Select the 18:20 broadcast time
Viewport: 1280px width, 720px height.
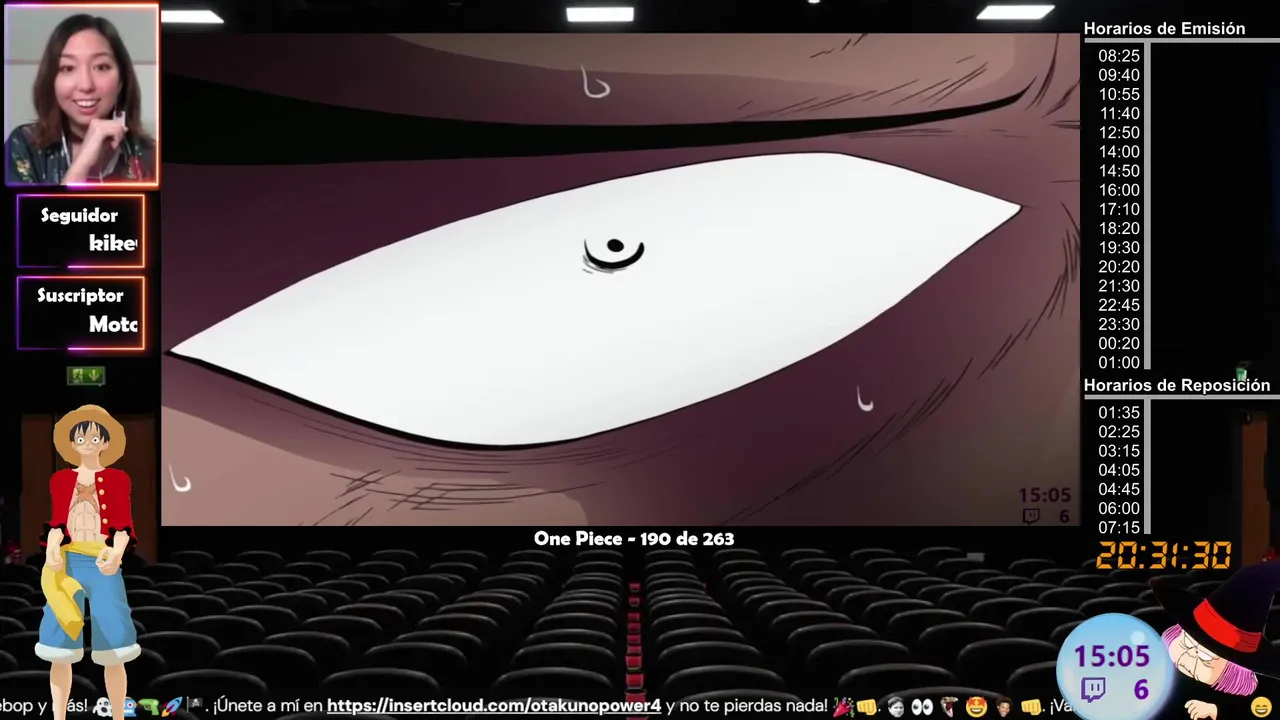point(1119,228)
